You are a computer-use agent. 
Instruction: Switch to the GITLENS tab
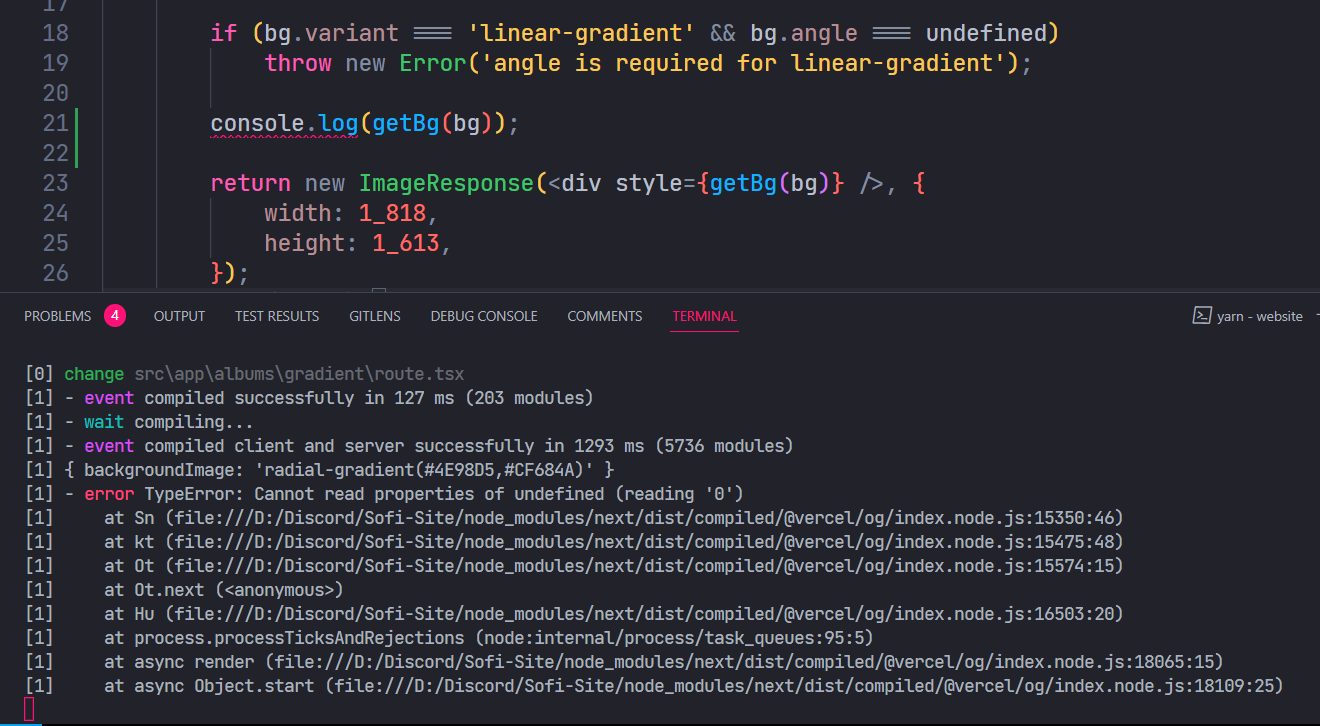[x=375, y=316]
